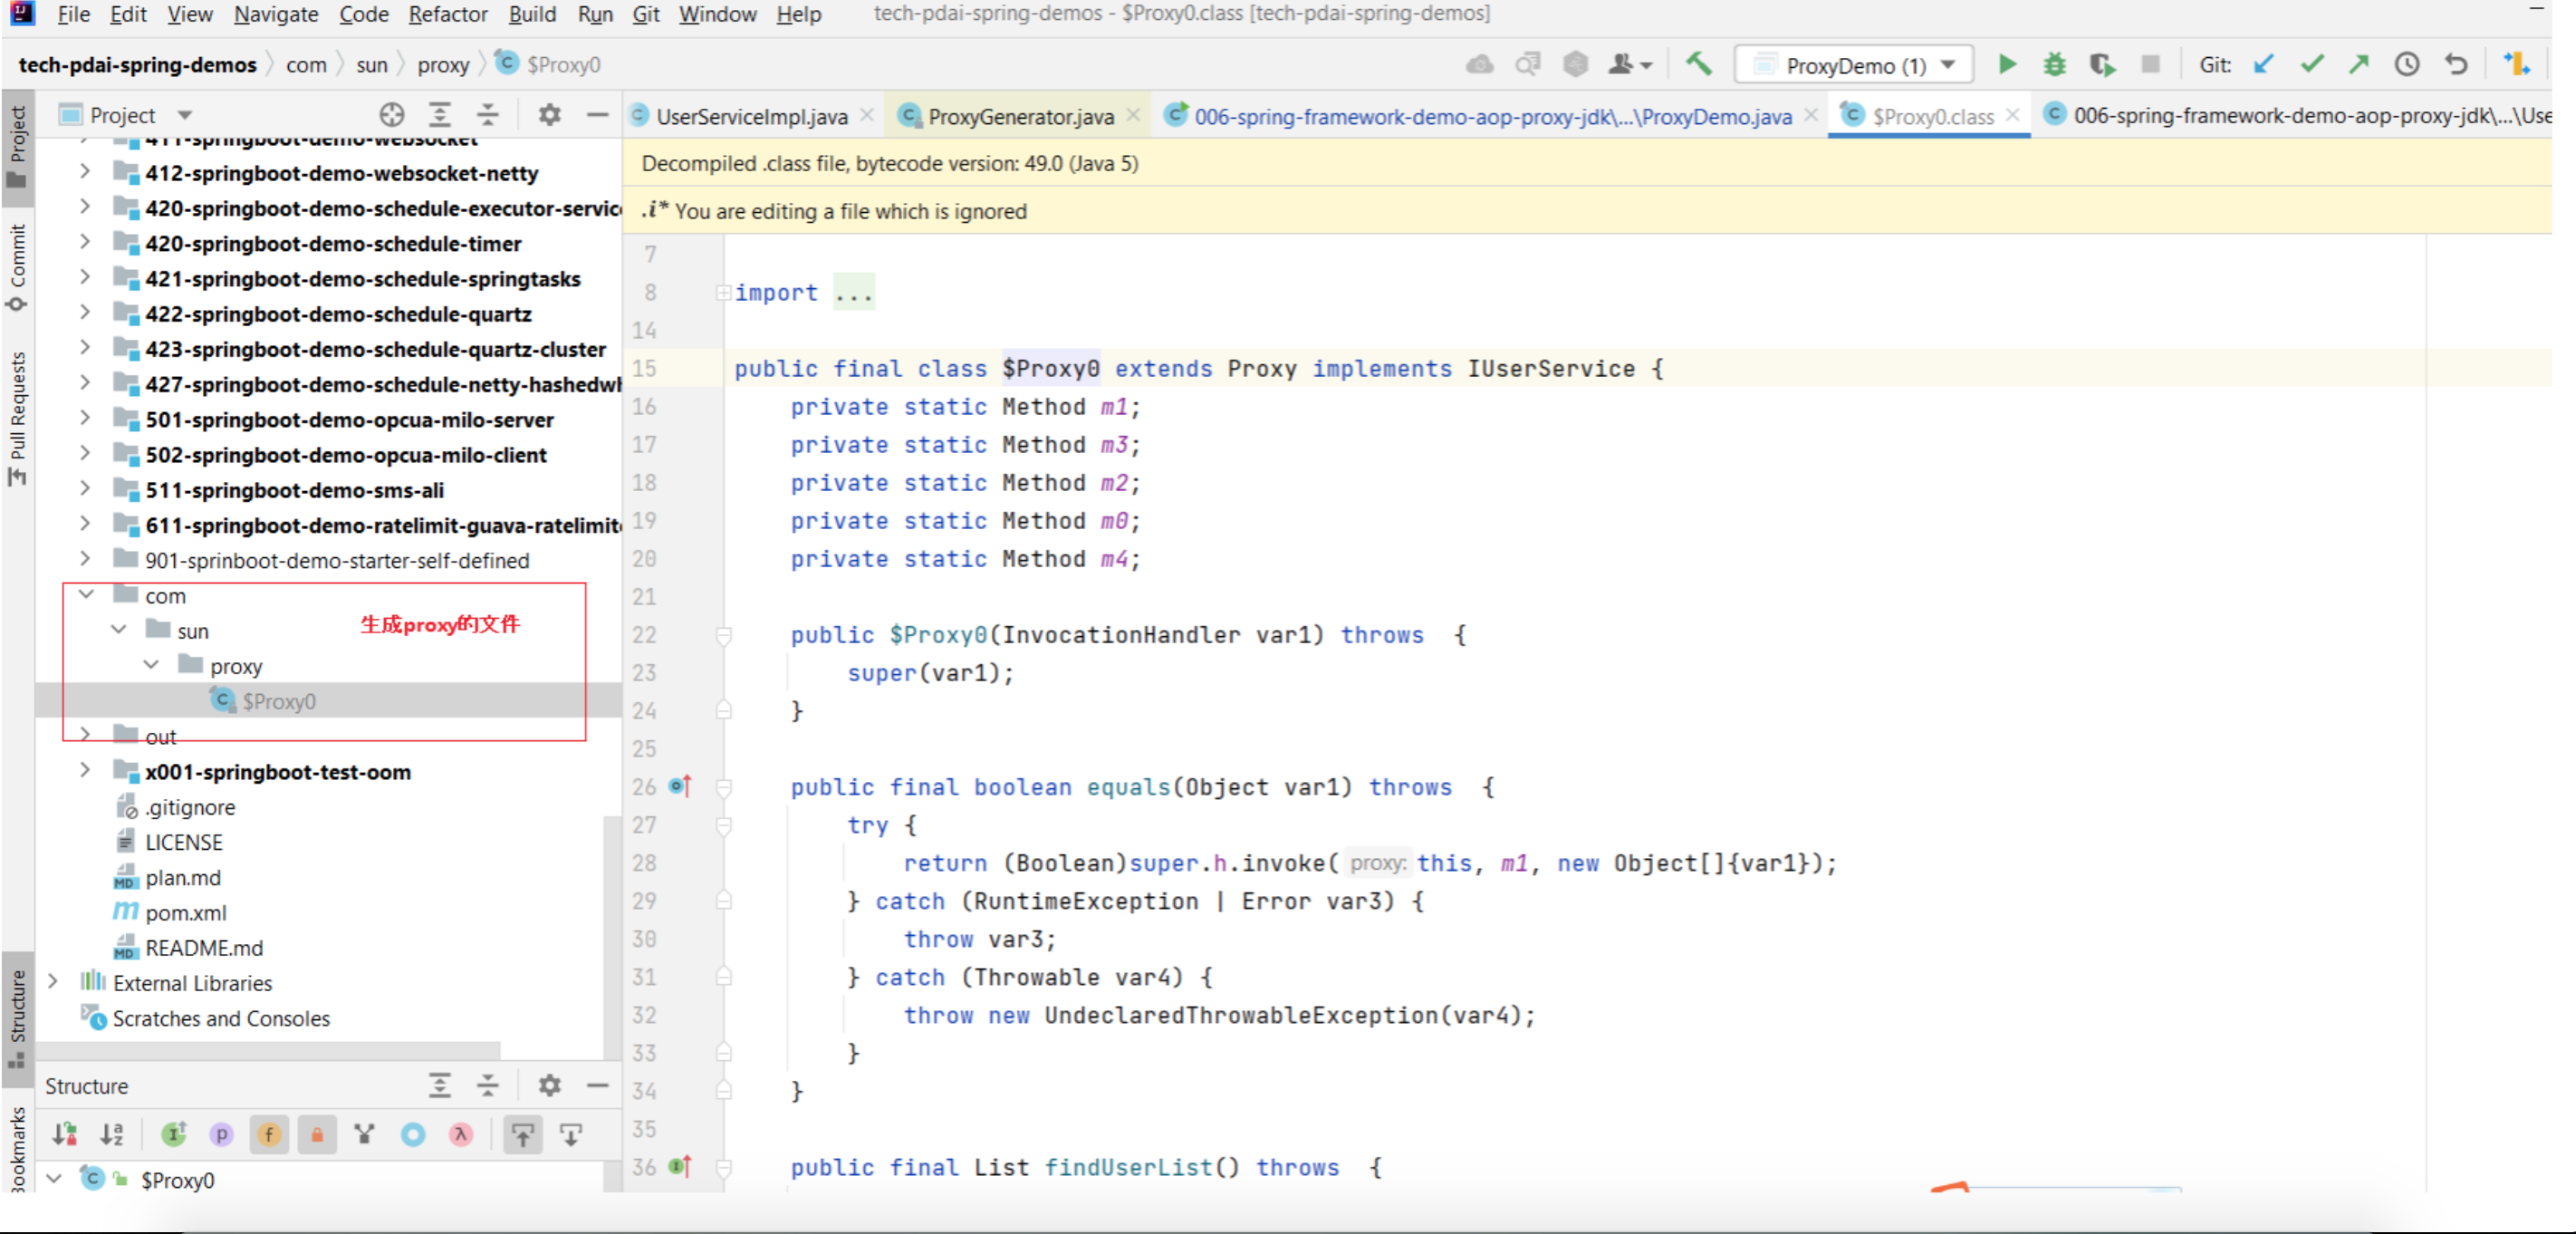Viewport: 2576px width, 1234px height.
Task: Switch to the ProxyDemo.java tab
Action: click(x=1492, y=116)
